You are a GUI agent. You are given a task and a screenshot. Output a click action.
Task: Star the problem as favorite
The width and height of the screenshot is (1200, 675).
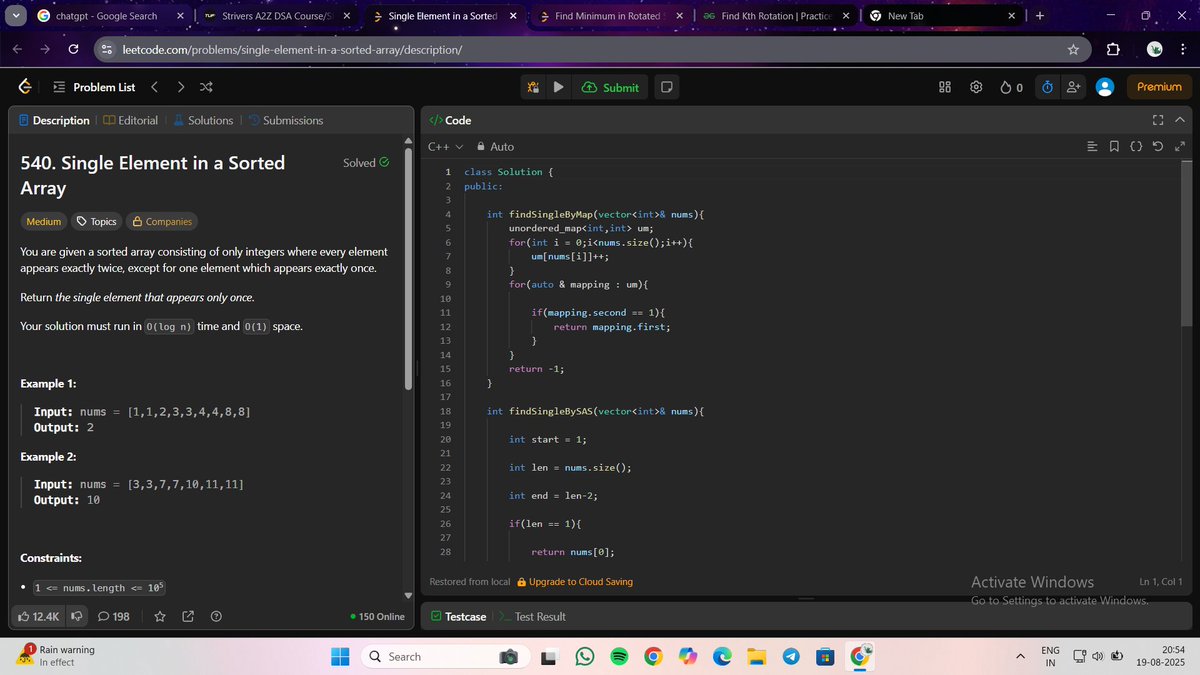[x=160, y=616]
